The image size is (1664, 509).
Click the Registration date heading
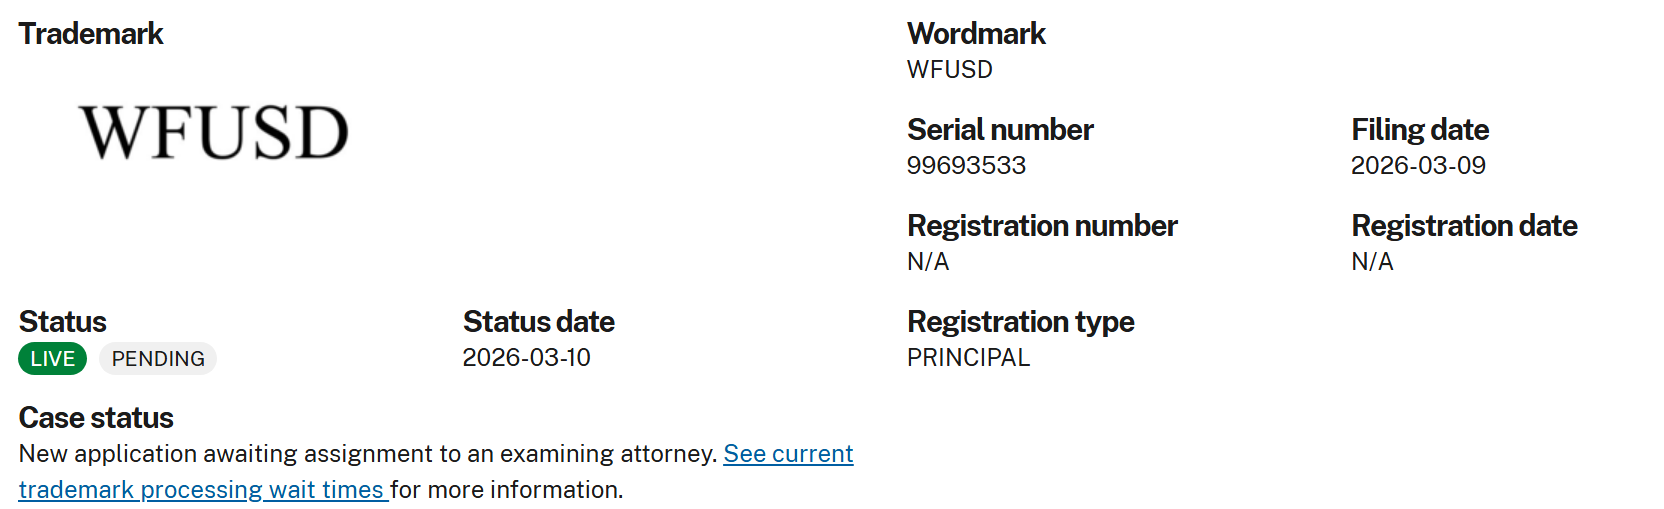coord(1464,226)
